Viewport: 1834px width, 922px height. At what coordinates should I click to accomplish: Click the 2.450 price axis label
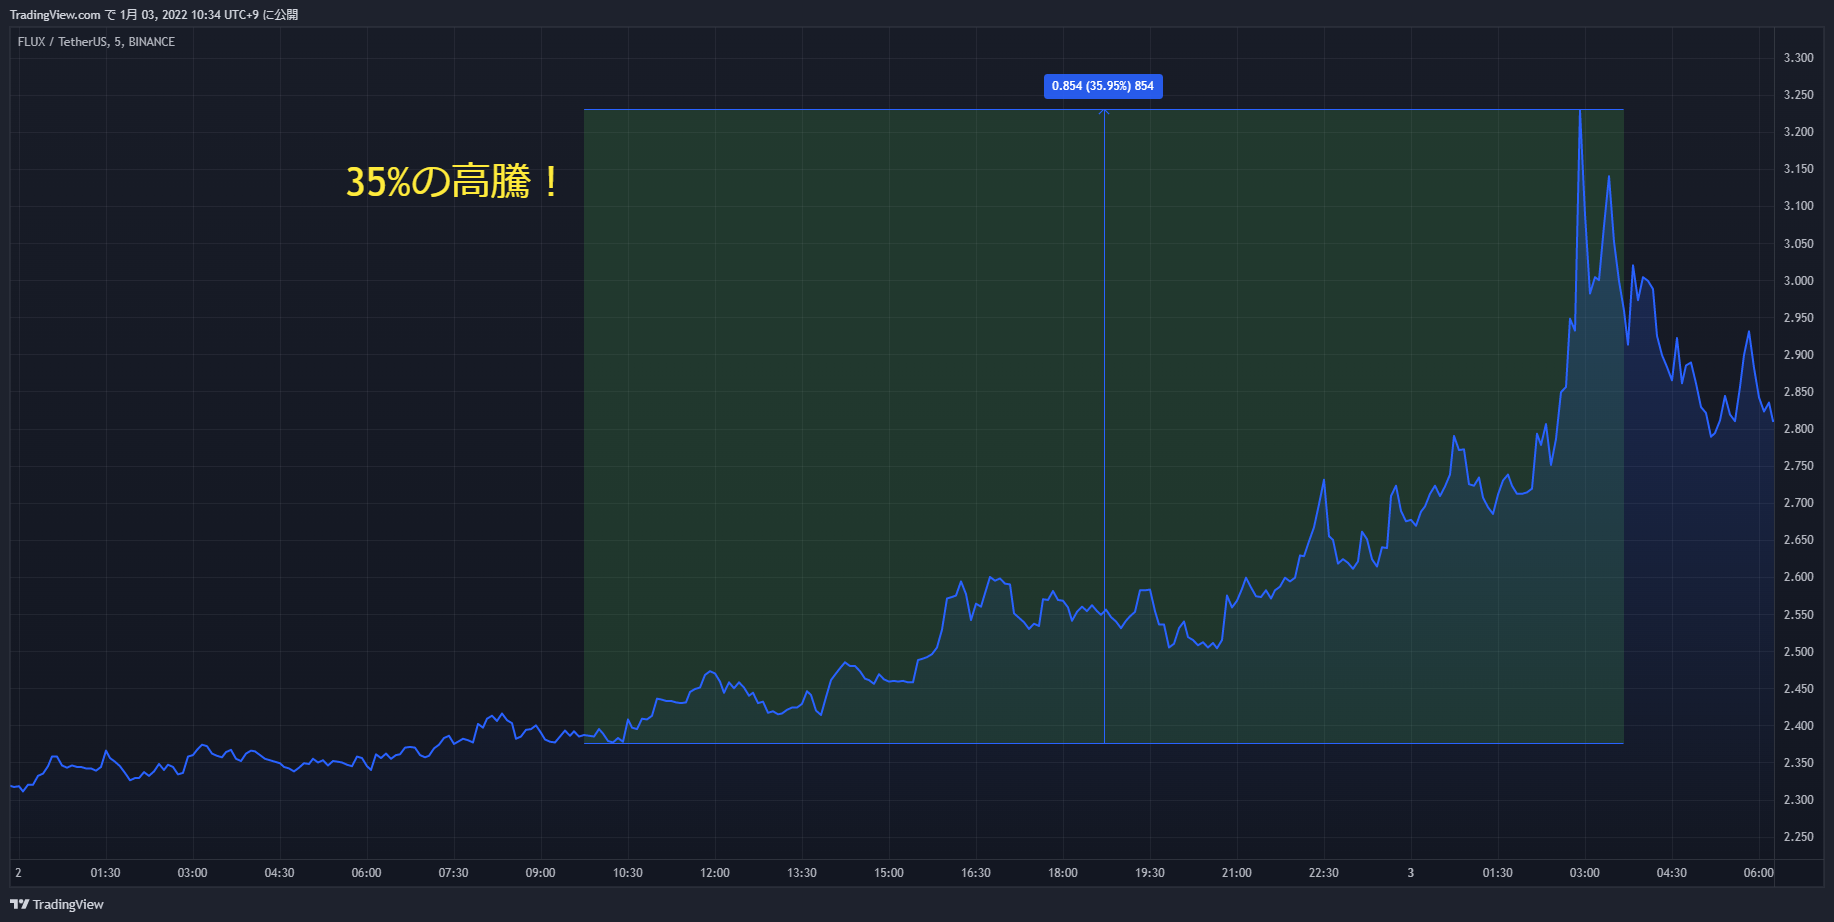click(x=1798, y=689)
